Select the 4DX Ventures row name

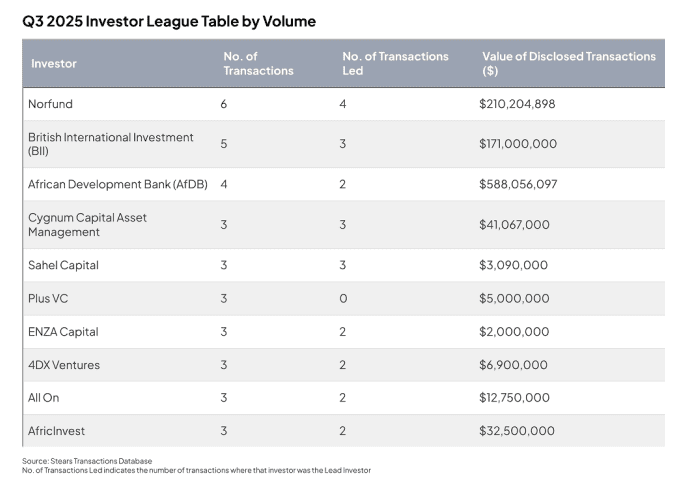[x=64, y=365]
